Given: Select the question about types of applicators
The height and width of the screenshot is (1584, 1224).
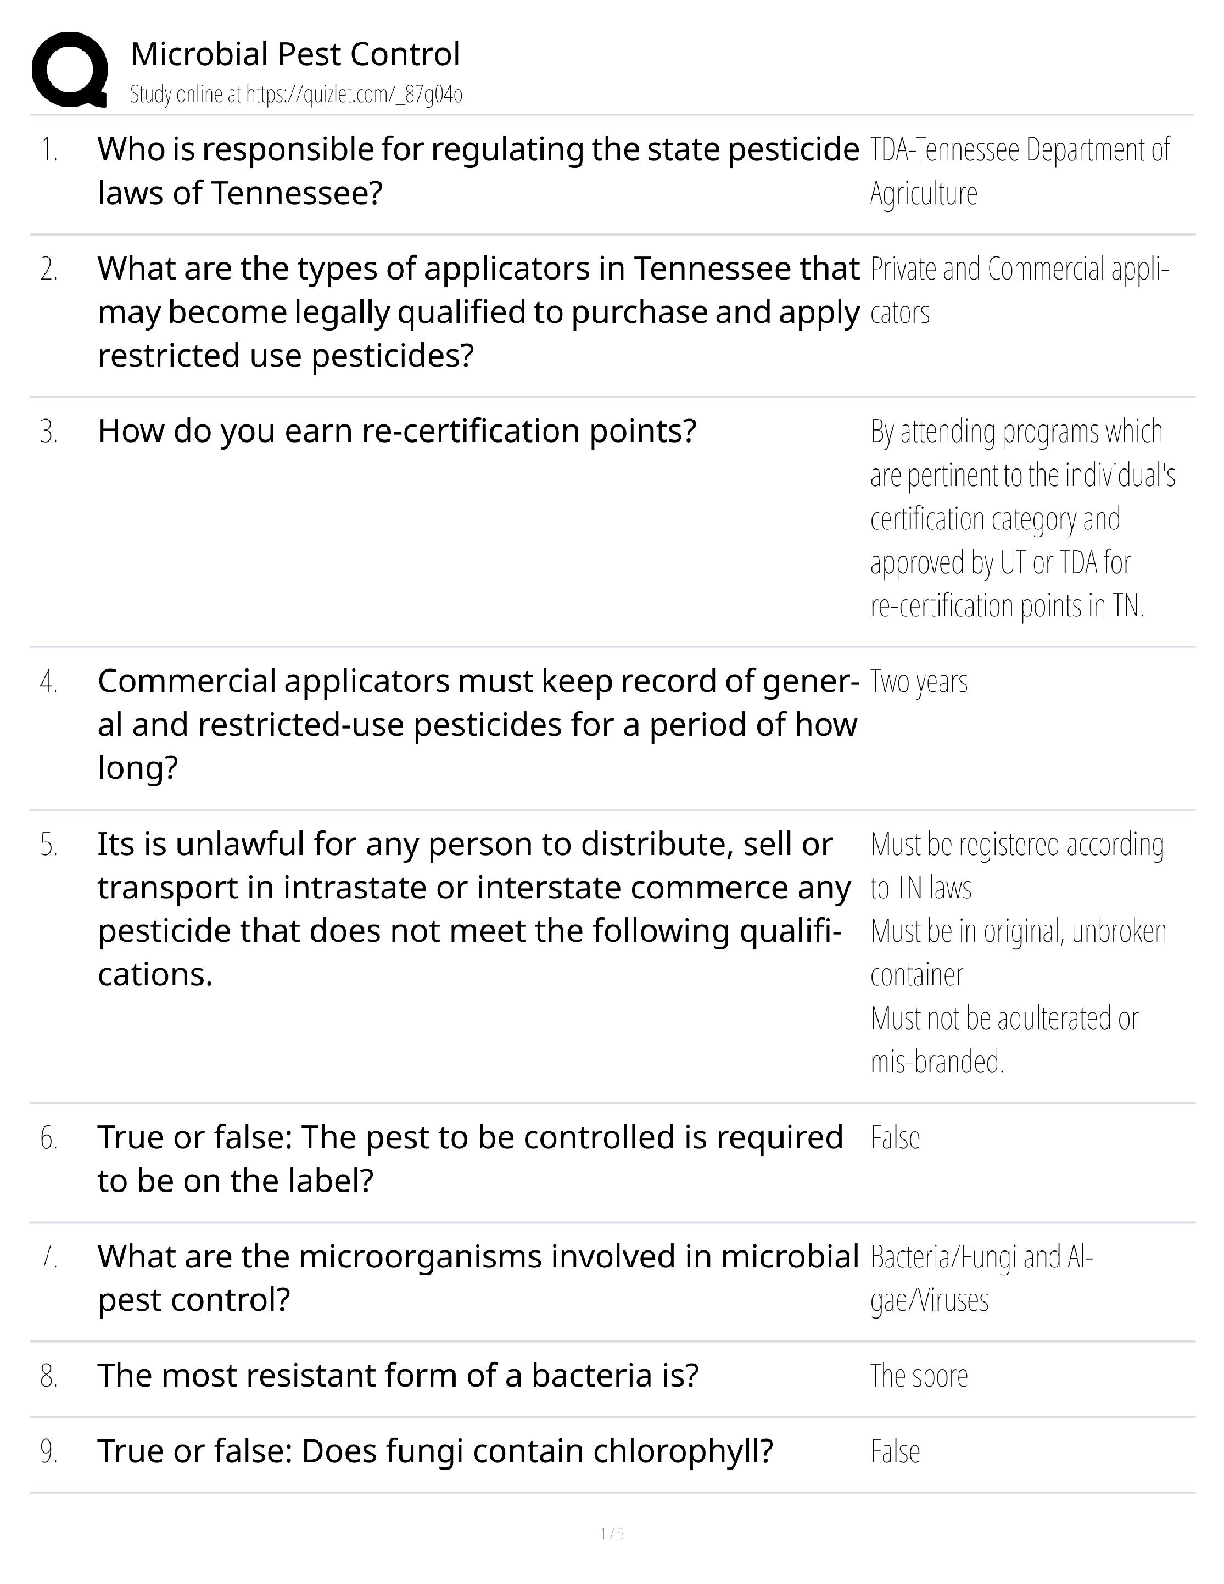Looking at the screenshot, I should pyautogui.click(x=477, y=312).
